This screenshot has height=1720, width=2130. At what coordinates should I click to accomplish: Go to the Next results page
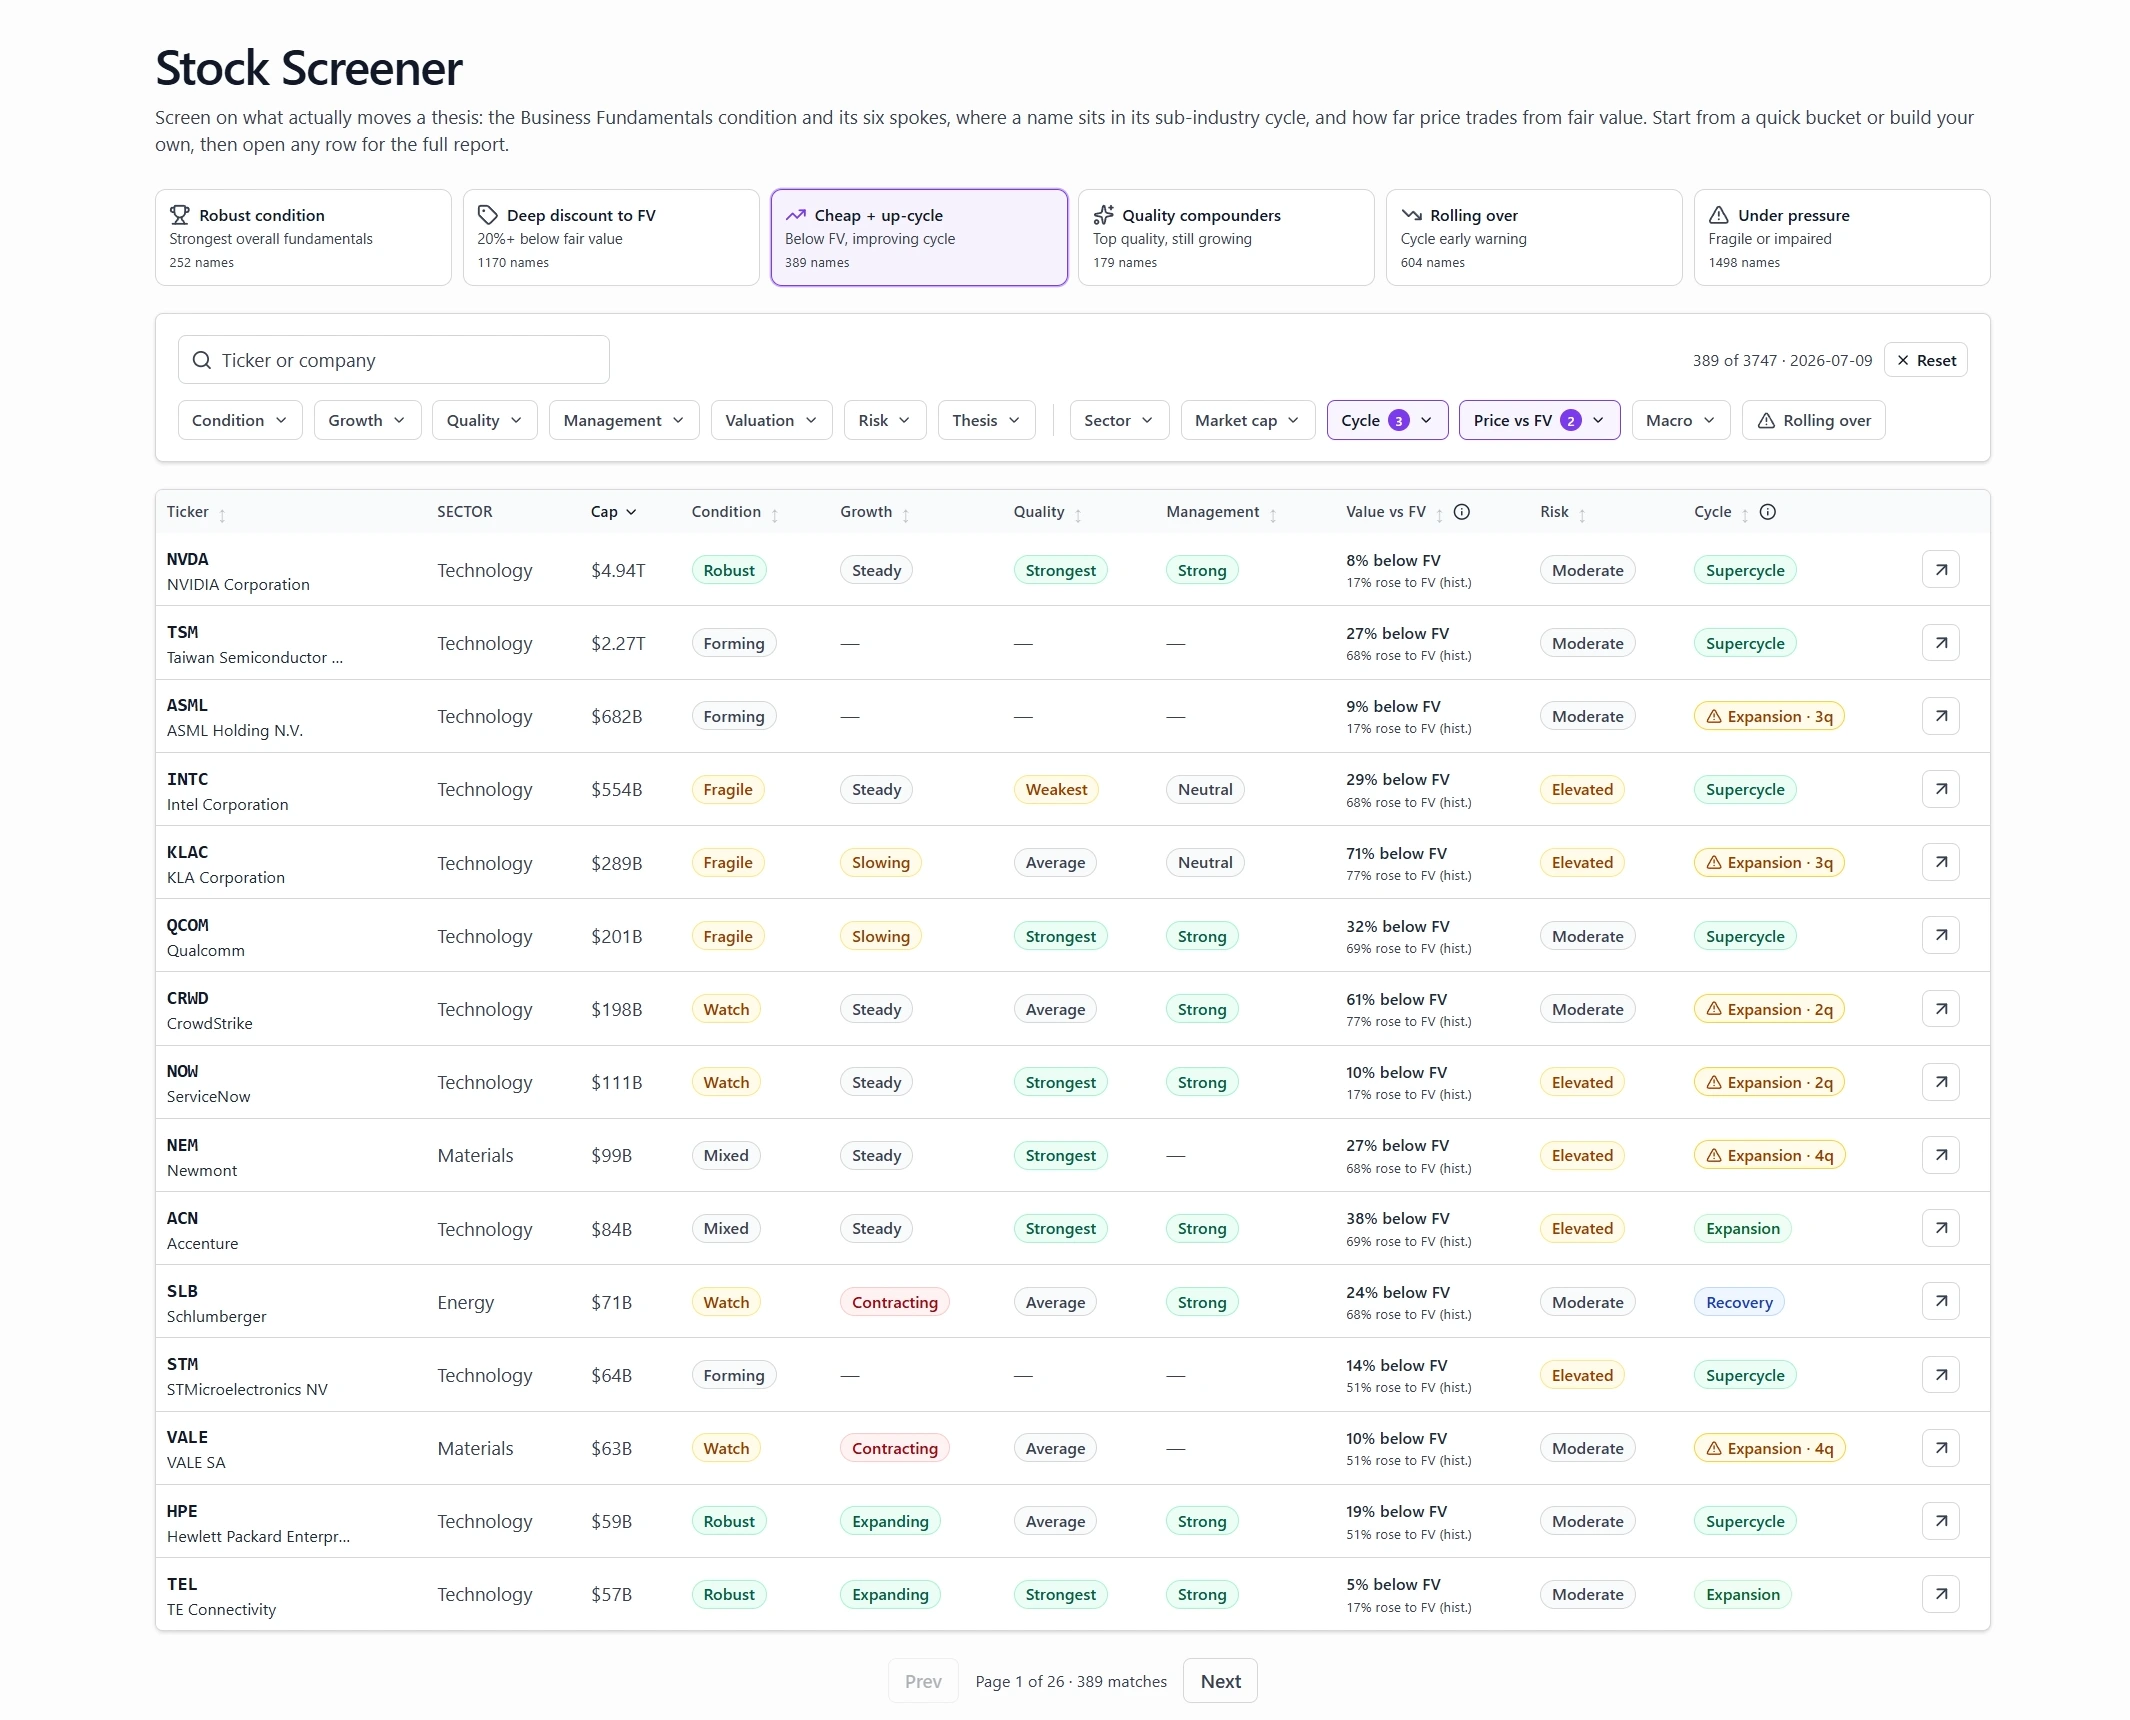click(x=1220, y=1681)
